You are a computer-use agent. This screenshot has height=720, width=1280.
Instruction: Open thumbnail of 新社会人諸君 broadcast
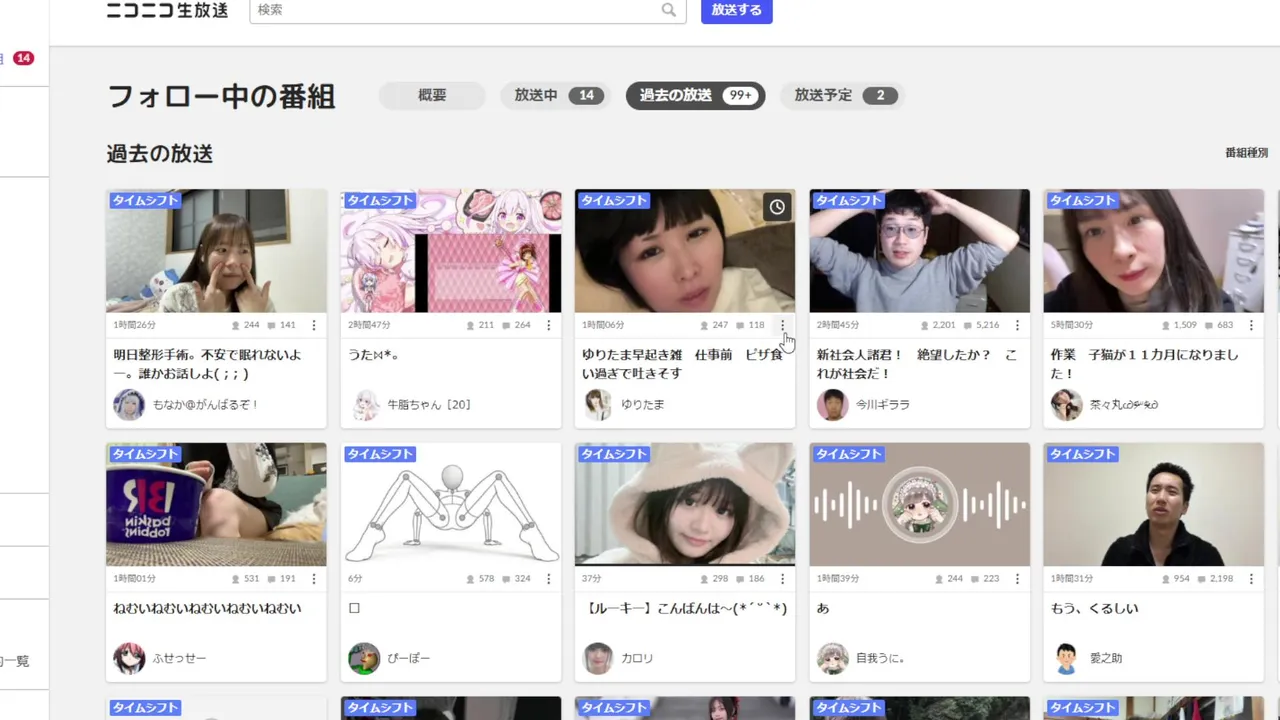pyautogui.click(x=919, y=251)
